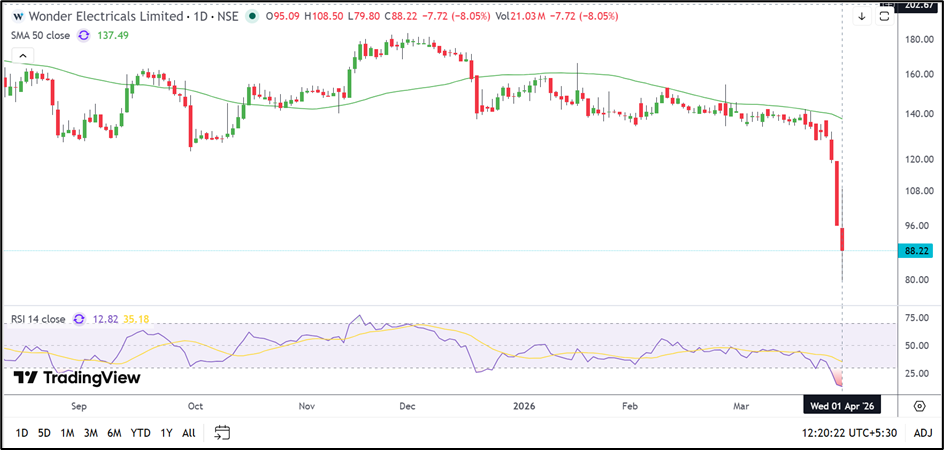
Task: Switch to the 1M range
Action: [x=67, y=433]
